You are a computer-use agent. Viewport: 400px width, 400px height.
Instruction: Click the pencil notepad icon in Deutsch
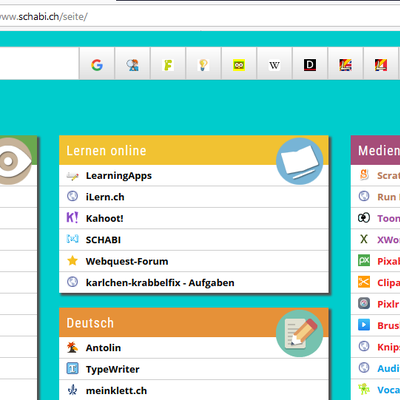[299, 333]
